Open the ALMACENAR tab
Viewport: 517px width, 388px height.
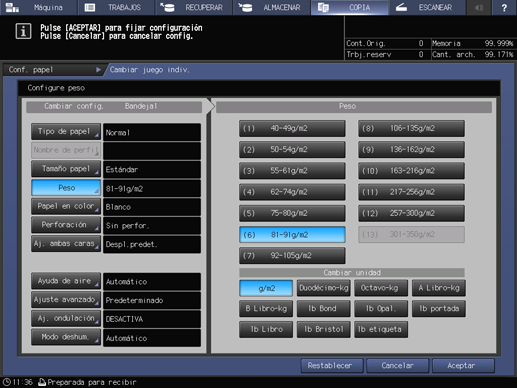point(271,7)
